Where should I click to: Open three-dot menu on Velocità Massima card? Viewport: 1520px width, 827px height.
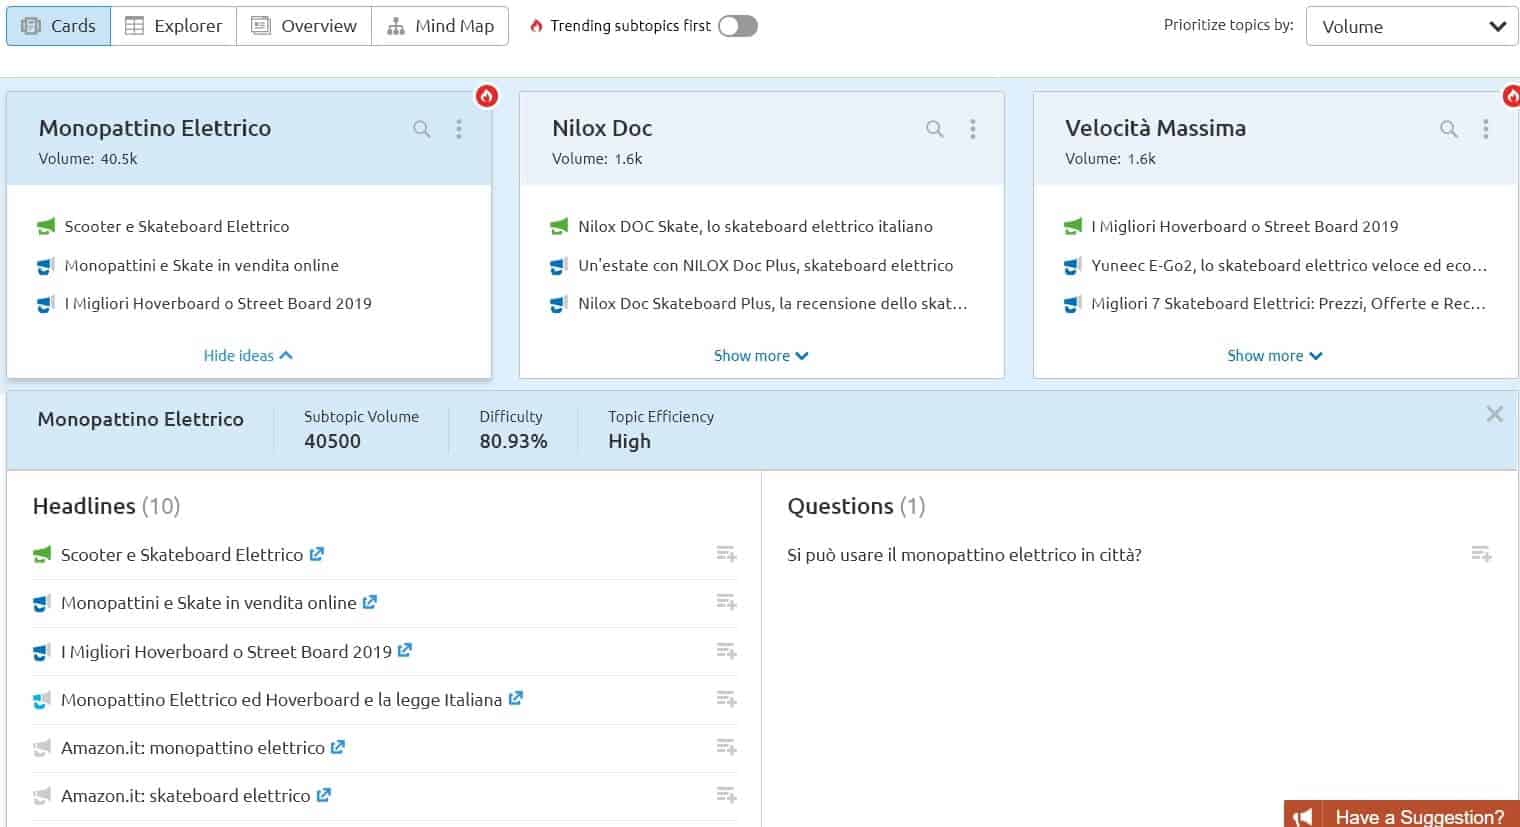(1486, 129)
